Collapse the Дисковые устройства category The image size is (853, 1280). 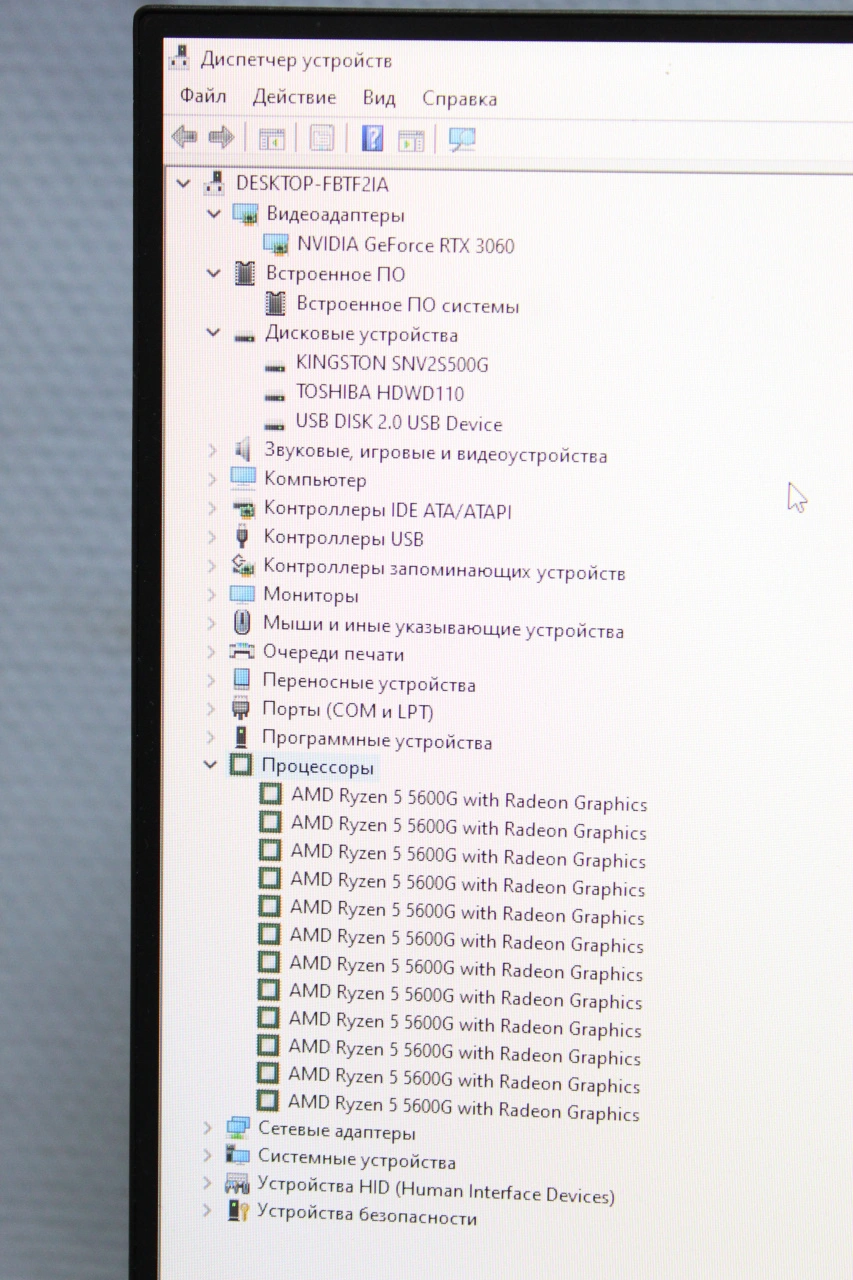(213, 334)
